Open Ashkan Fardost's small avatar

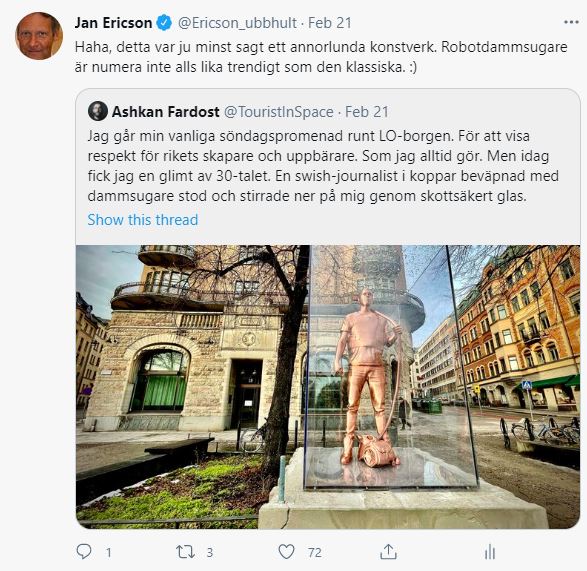(98, 111)
